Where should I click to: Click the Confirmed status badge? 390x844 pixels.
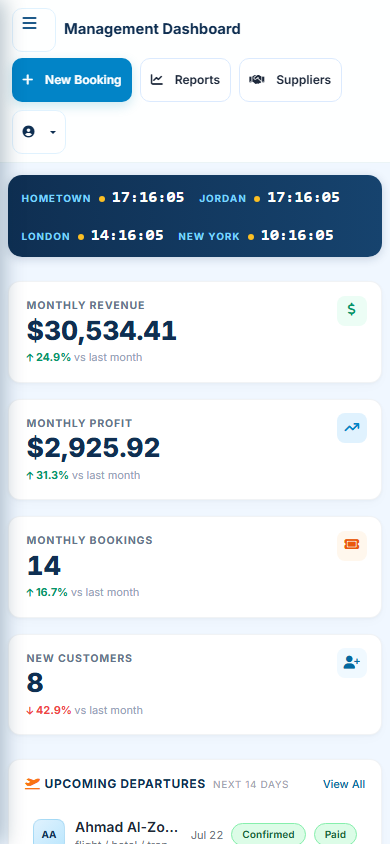click(x=268, y=834)
